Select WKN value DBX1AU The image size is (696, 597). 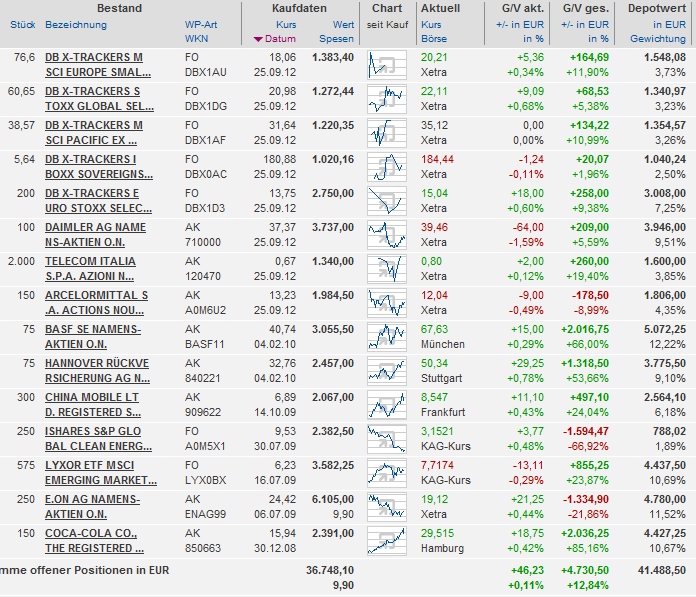point(206,72)
